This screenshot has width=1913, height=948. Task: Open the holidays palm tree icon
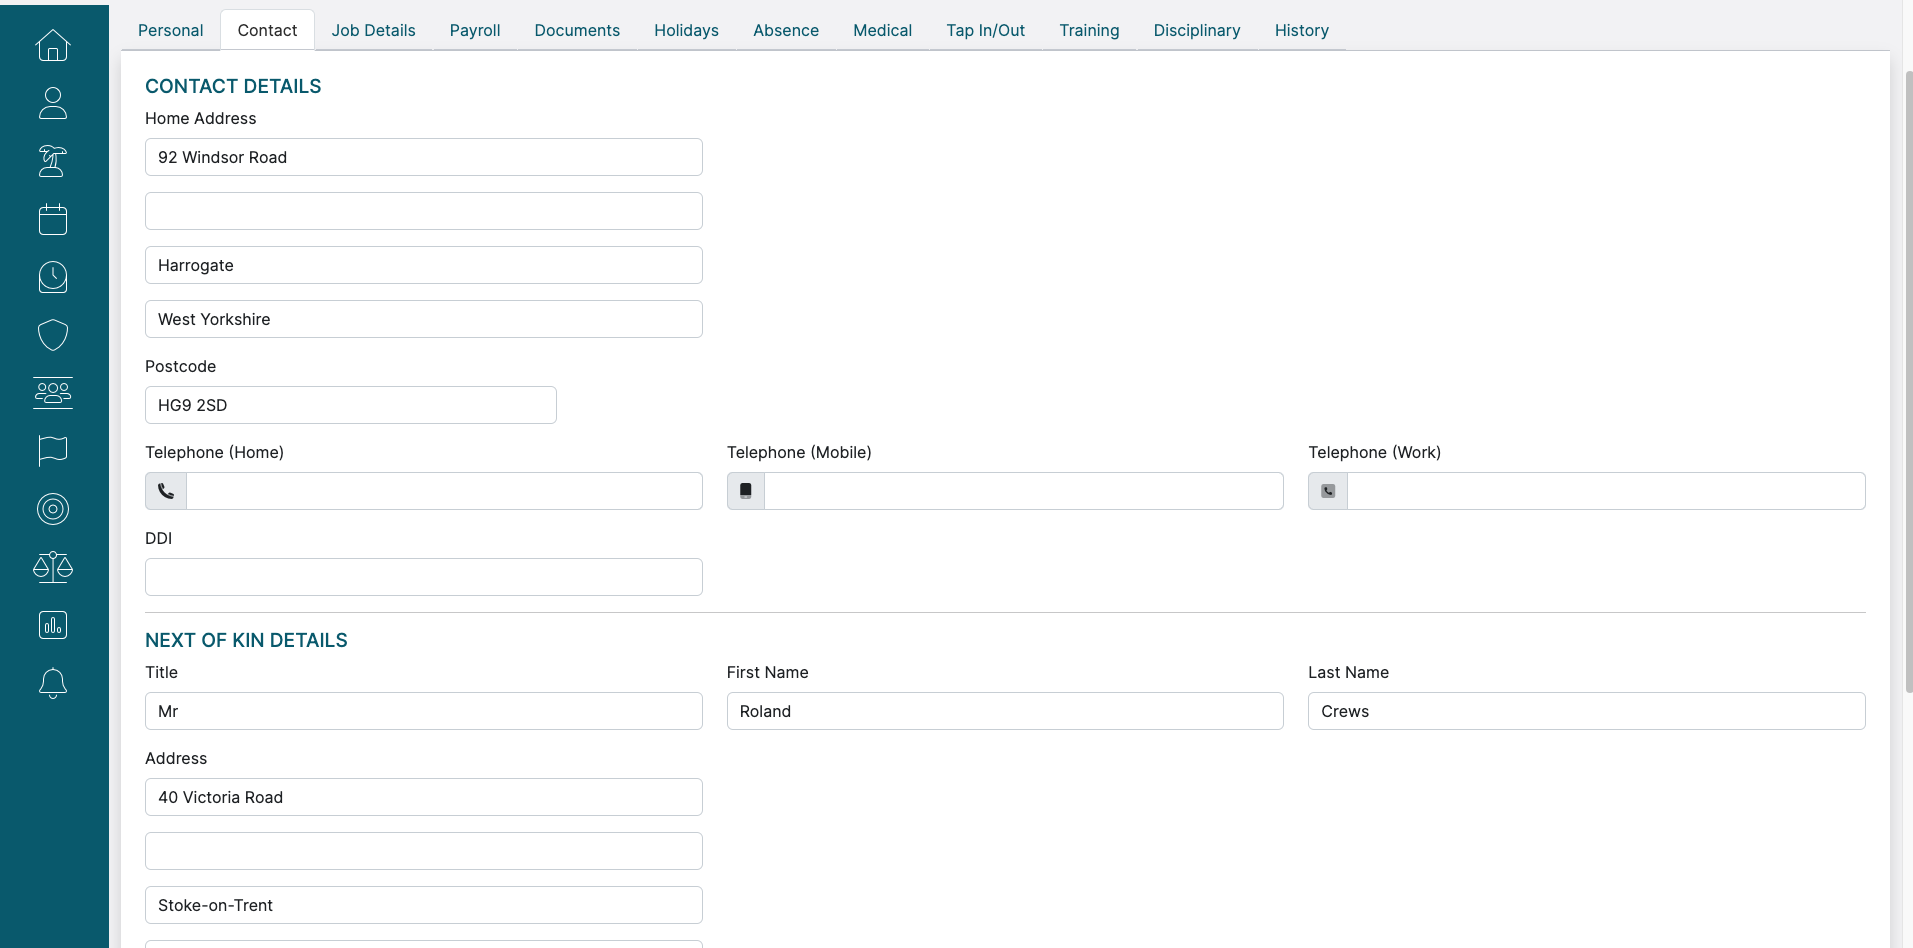(x=53, y=161)
